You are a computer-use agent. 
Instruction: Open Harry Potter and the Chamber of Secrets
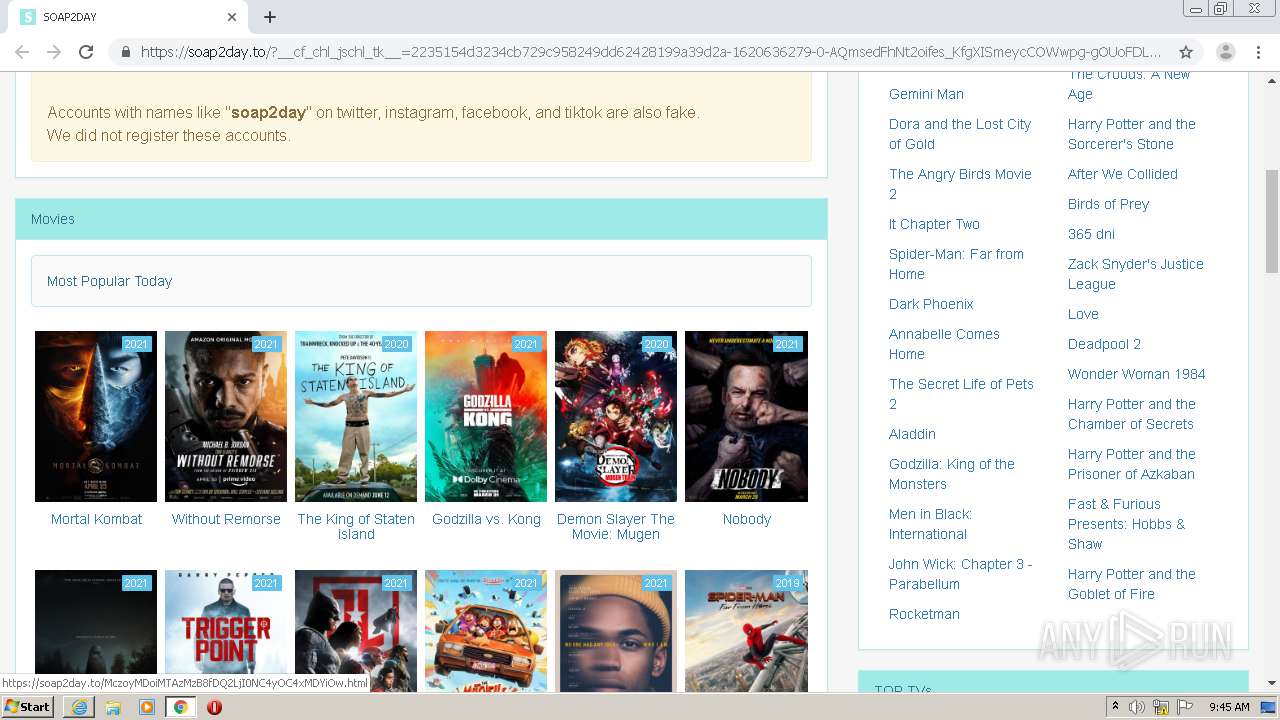click(x=1132, y=414)
